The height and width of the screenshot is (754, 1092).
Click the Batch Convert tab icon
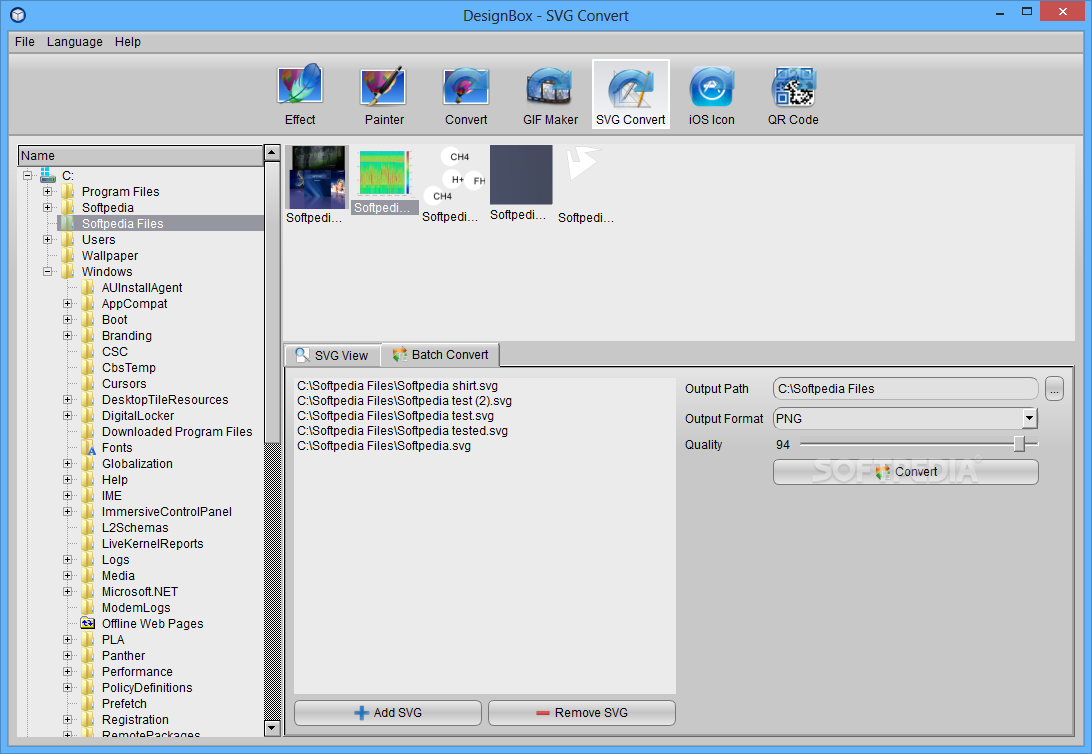pos(400,354)
